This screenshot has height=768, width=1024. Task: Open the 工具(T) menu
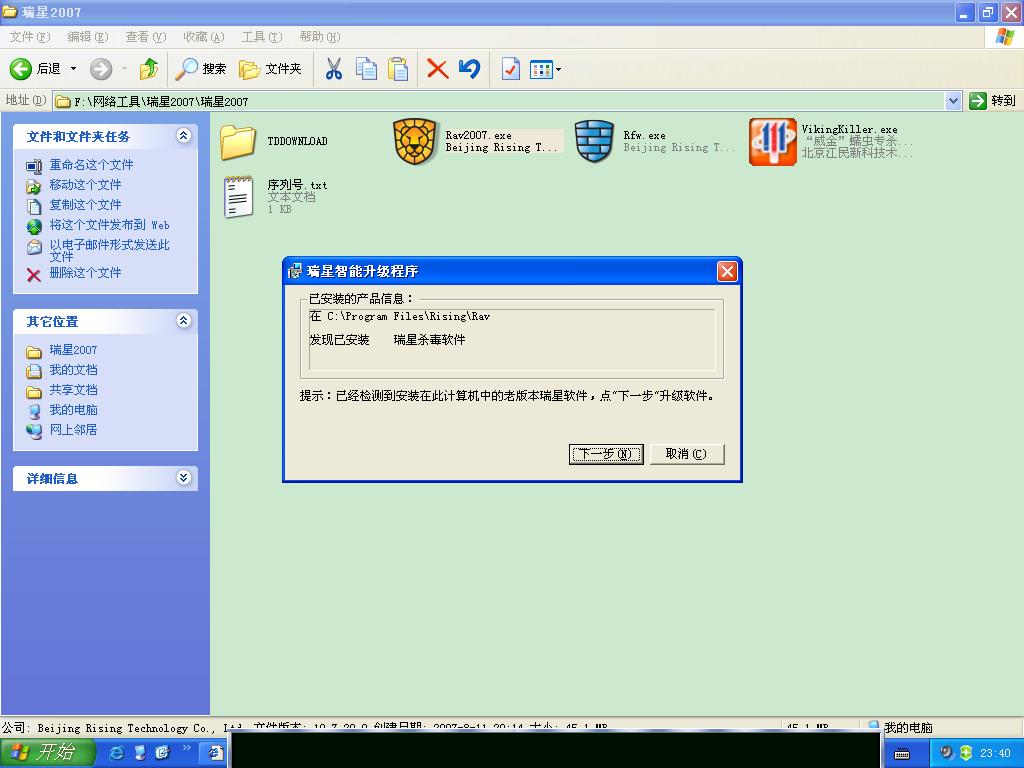262,37
